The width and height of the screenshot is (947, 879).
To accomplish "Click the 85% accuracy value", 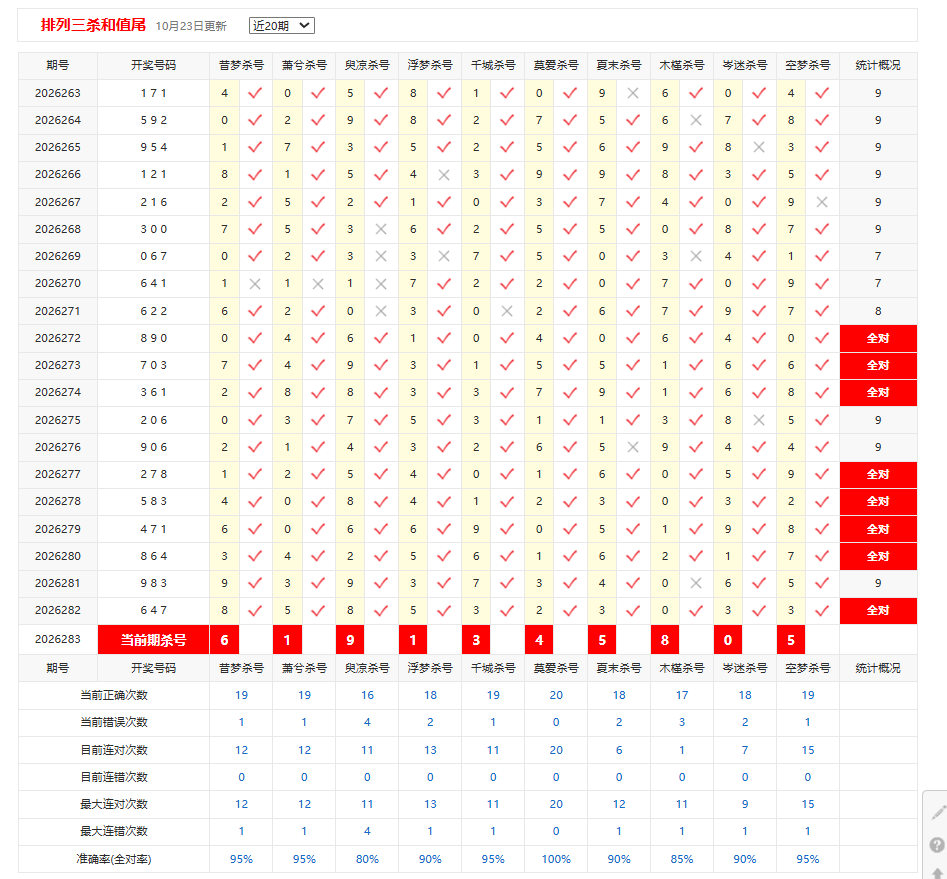I will (x=682, y=859).
